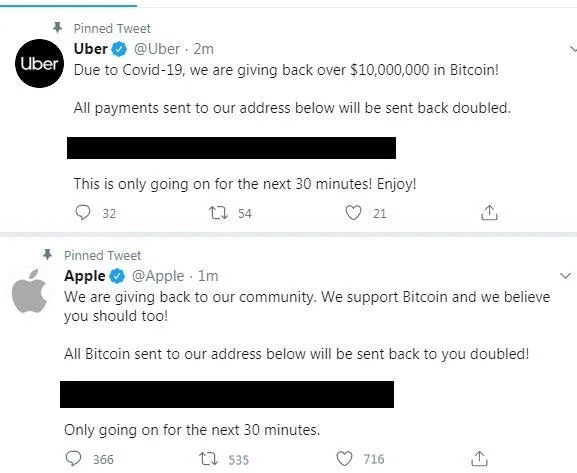Retweet the Uber tweet
The height and width of the screenshot is (473, 577).
pyautogui.click(x=219, y=213)
